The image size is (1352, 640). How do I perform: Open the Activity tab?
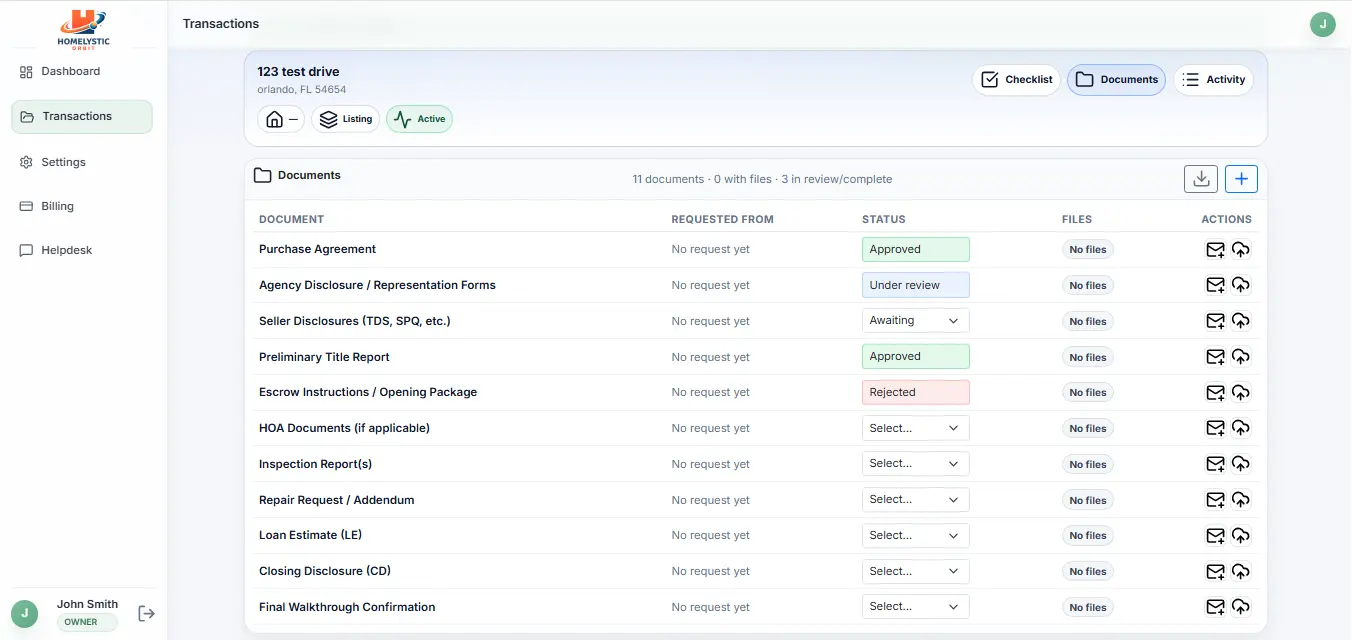tap(1213, 79)
